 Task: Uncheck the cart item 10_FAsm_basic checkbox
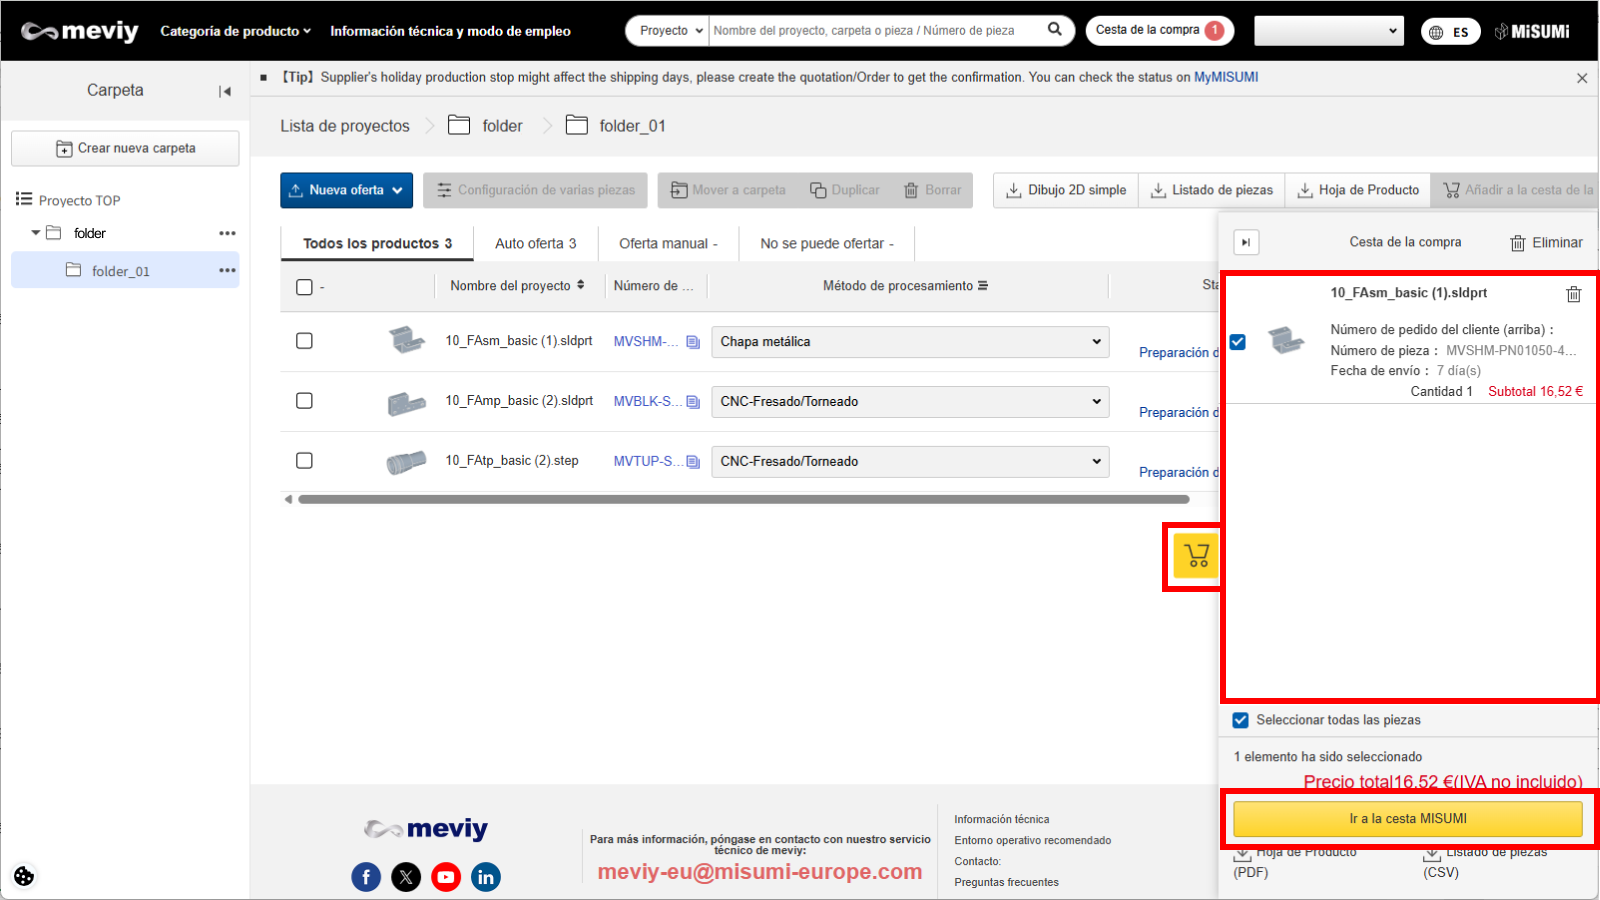[1238, 342]
